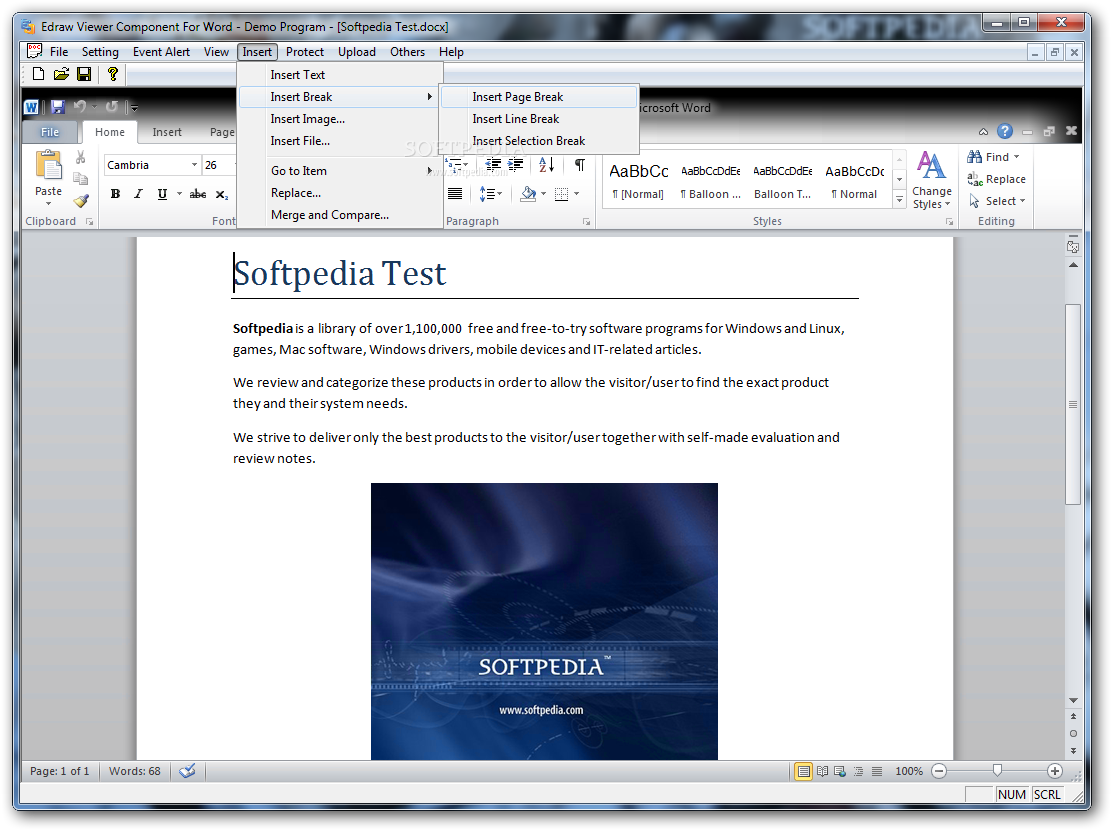Open the Event Alert menu

(161, 52)
